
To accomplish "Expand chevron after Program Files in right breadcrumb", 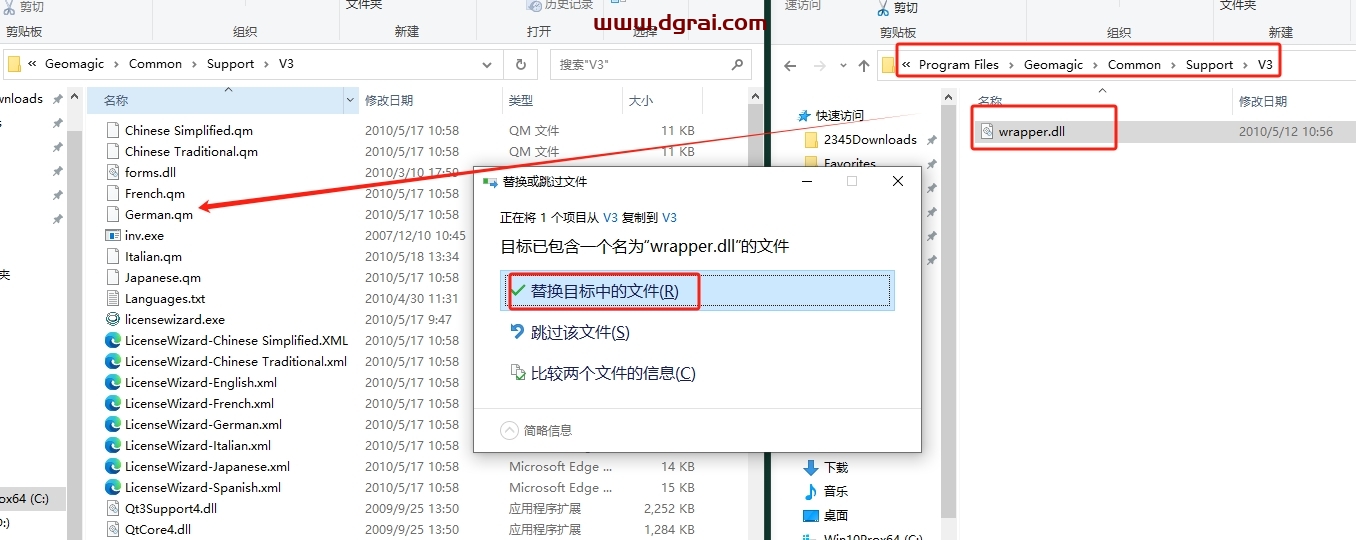I will pos(1011,65).
